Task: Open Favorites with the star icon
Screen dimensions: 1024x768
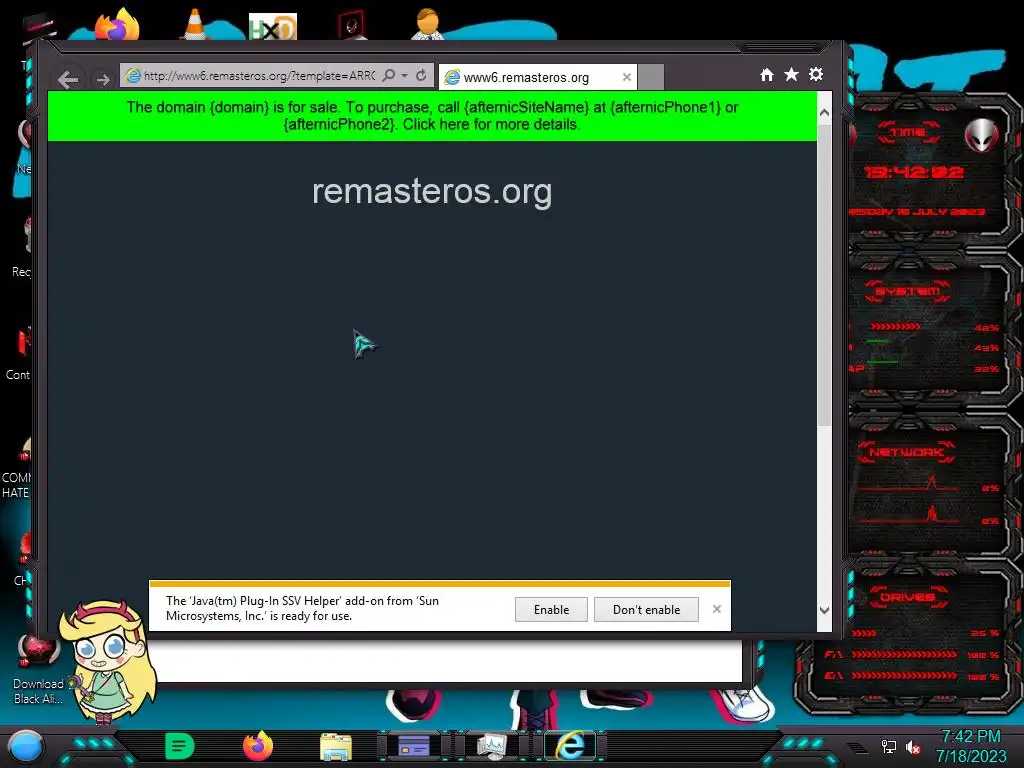Action: click(x=791, y=74)
